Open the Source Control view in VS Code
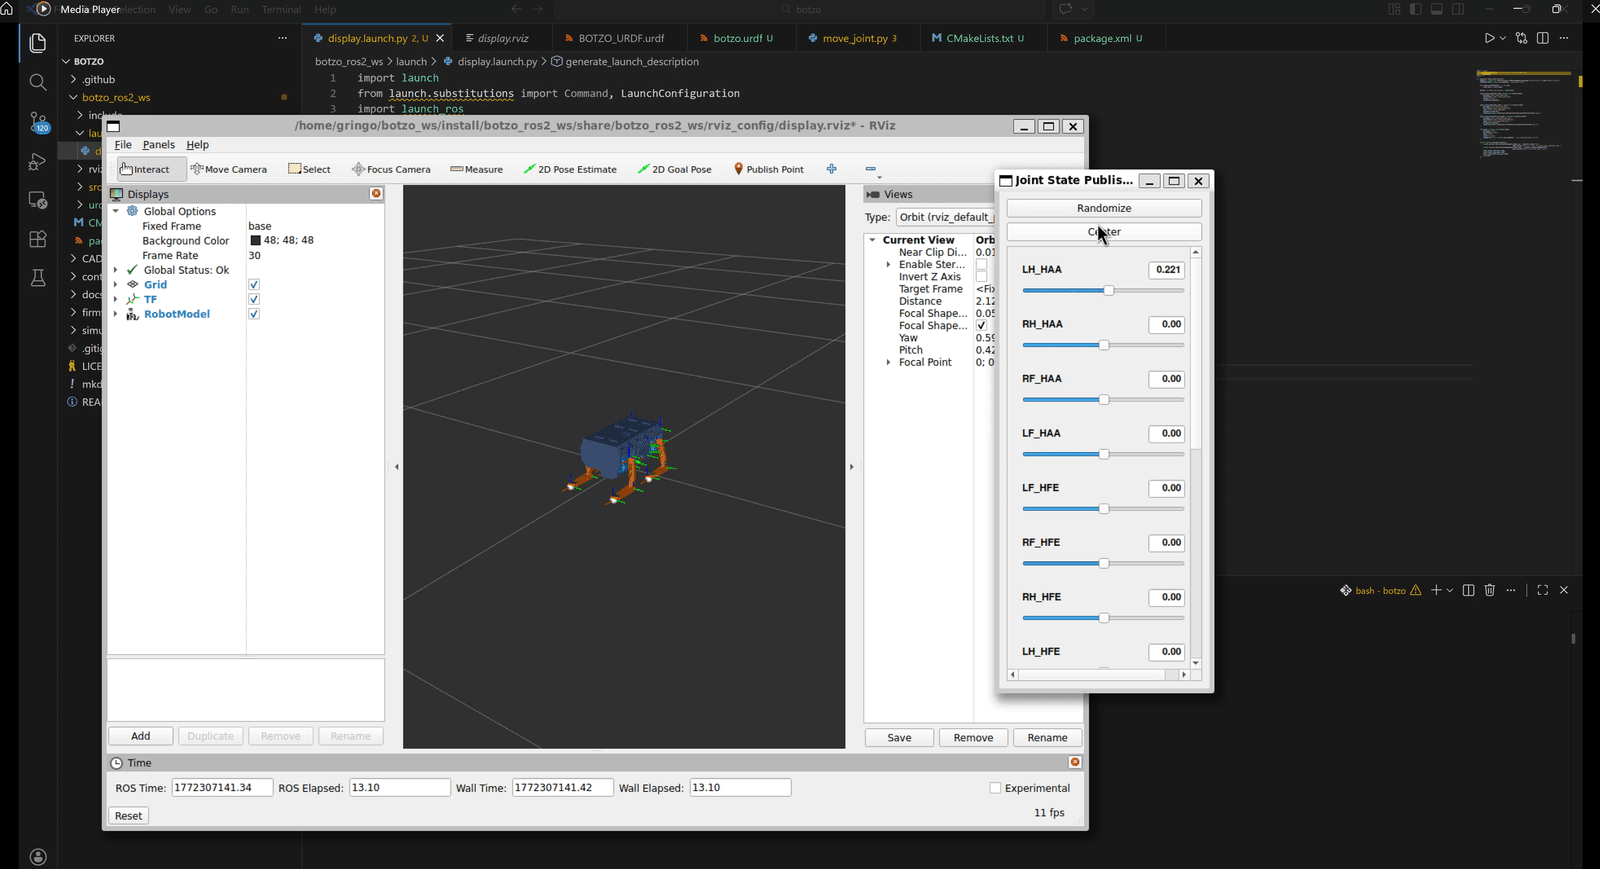1600x869 pixels. coord(38,121)
